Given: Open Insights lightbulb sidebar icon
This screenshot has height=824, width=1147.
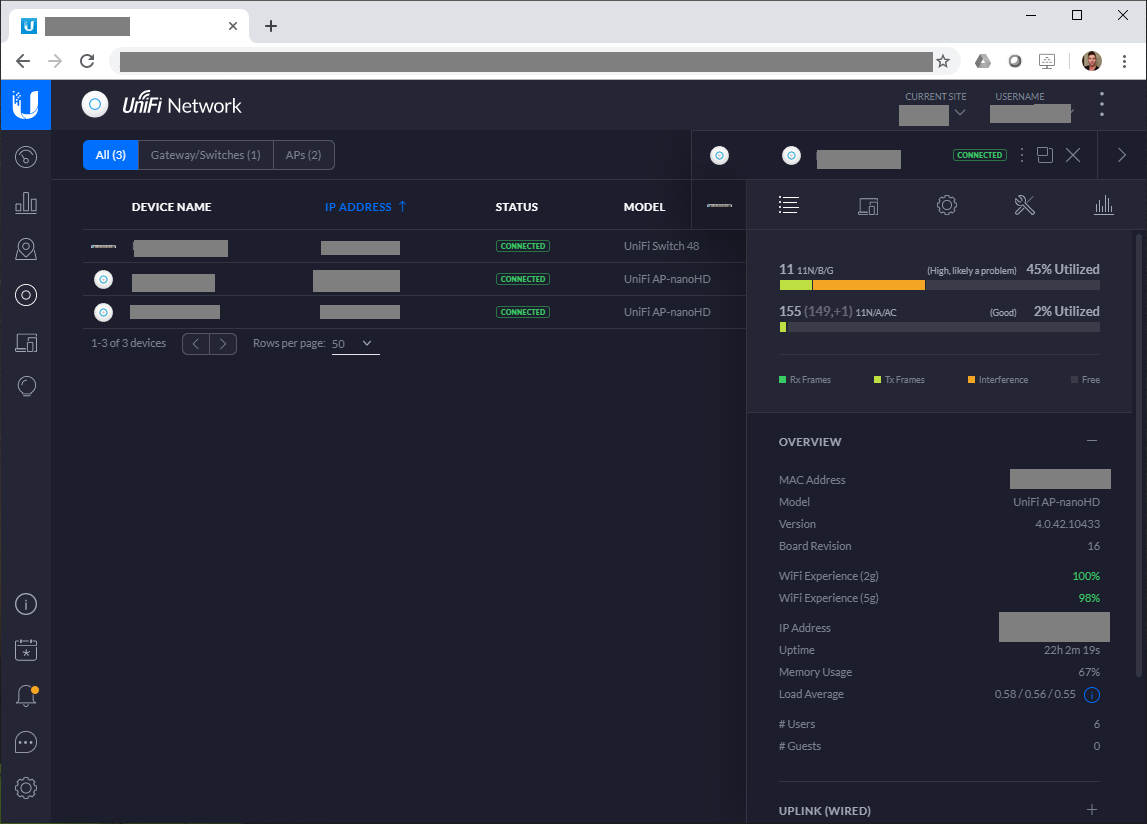Looking at the screenshot, I should pyautogui.click(x=26, y=387).
